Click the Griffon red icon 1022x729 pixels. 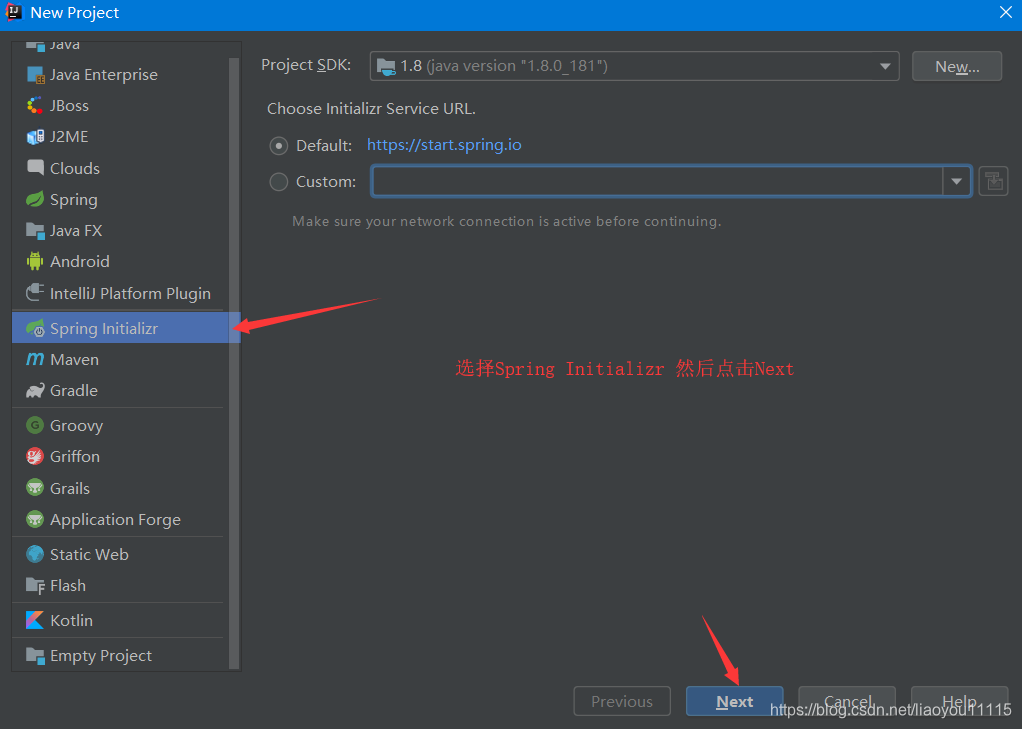tap(35, 456)
